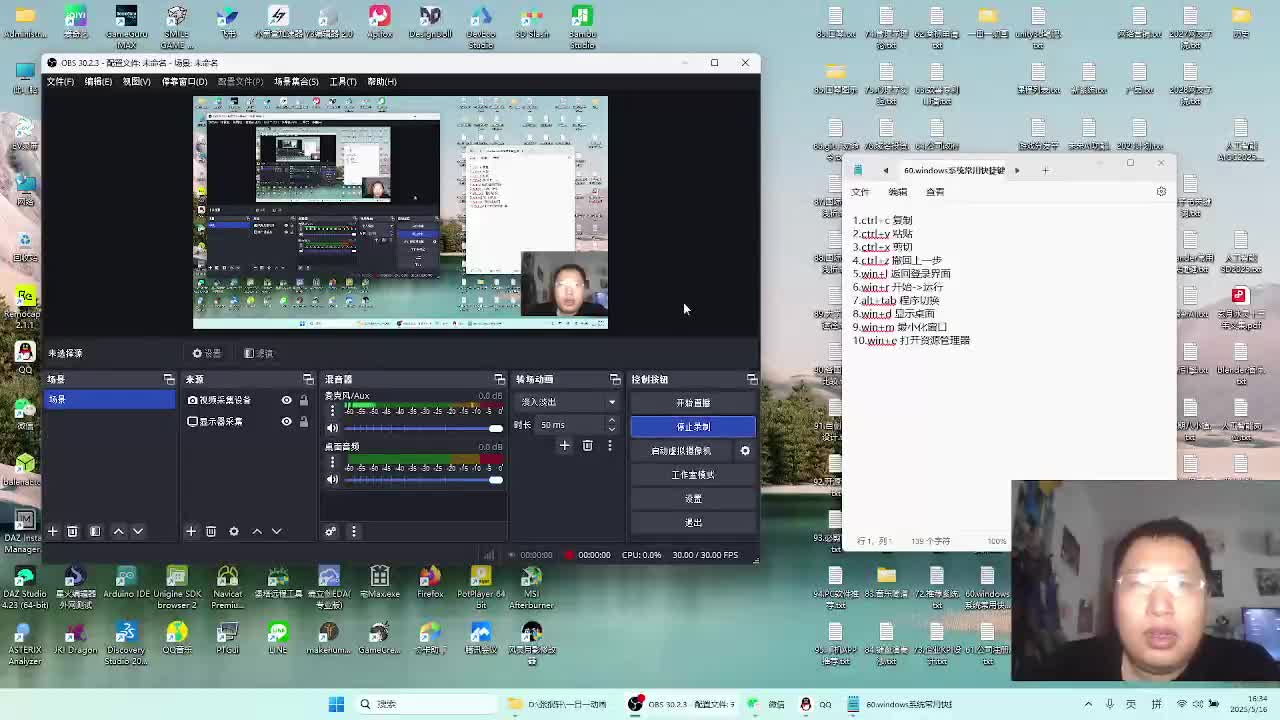Pop out the Sources dock panel

click(308, 379)
